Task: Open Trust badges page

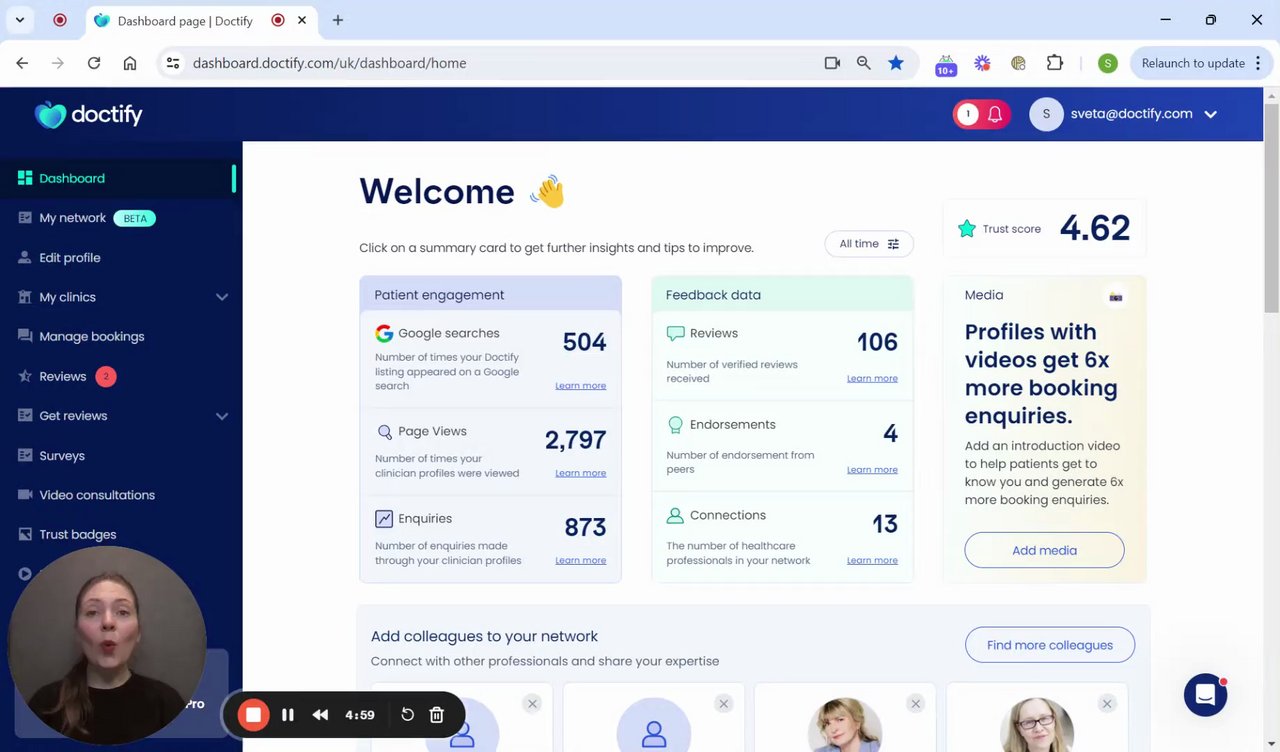Action: (x=78, y=535)
